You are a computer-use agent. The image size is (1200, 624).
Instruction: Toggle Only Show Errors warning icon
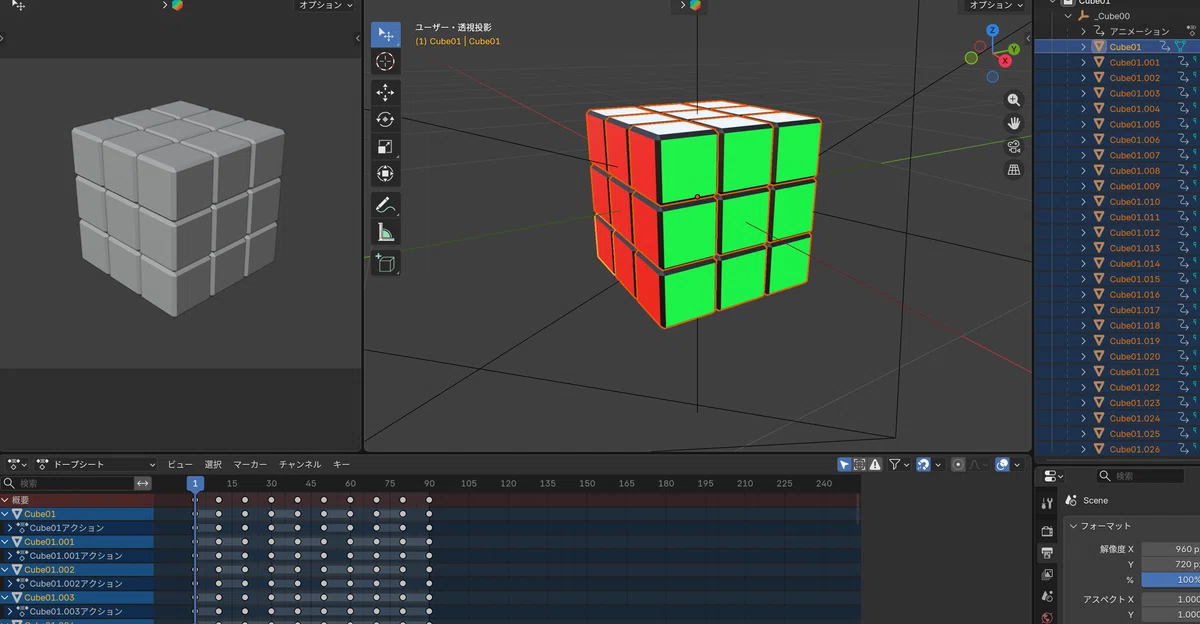[x=874, y=464]
